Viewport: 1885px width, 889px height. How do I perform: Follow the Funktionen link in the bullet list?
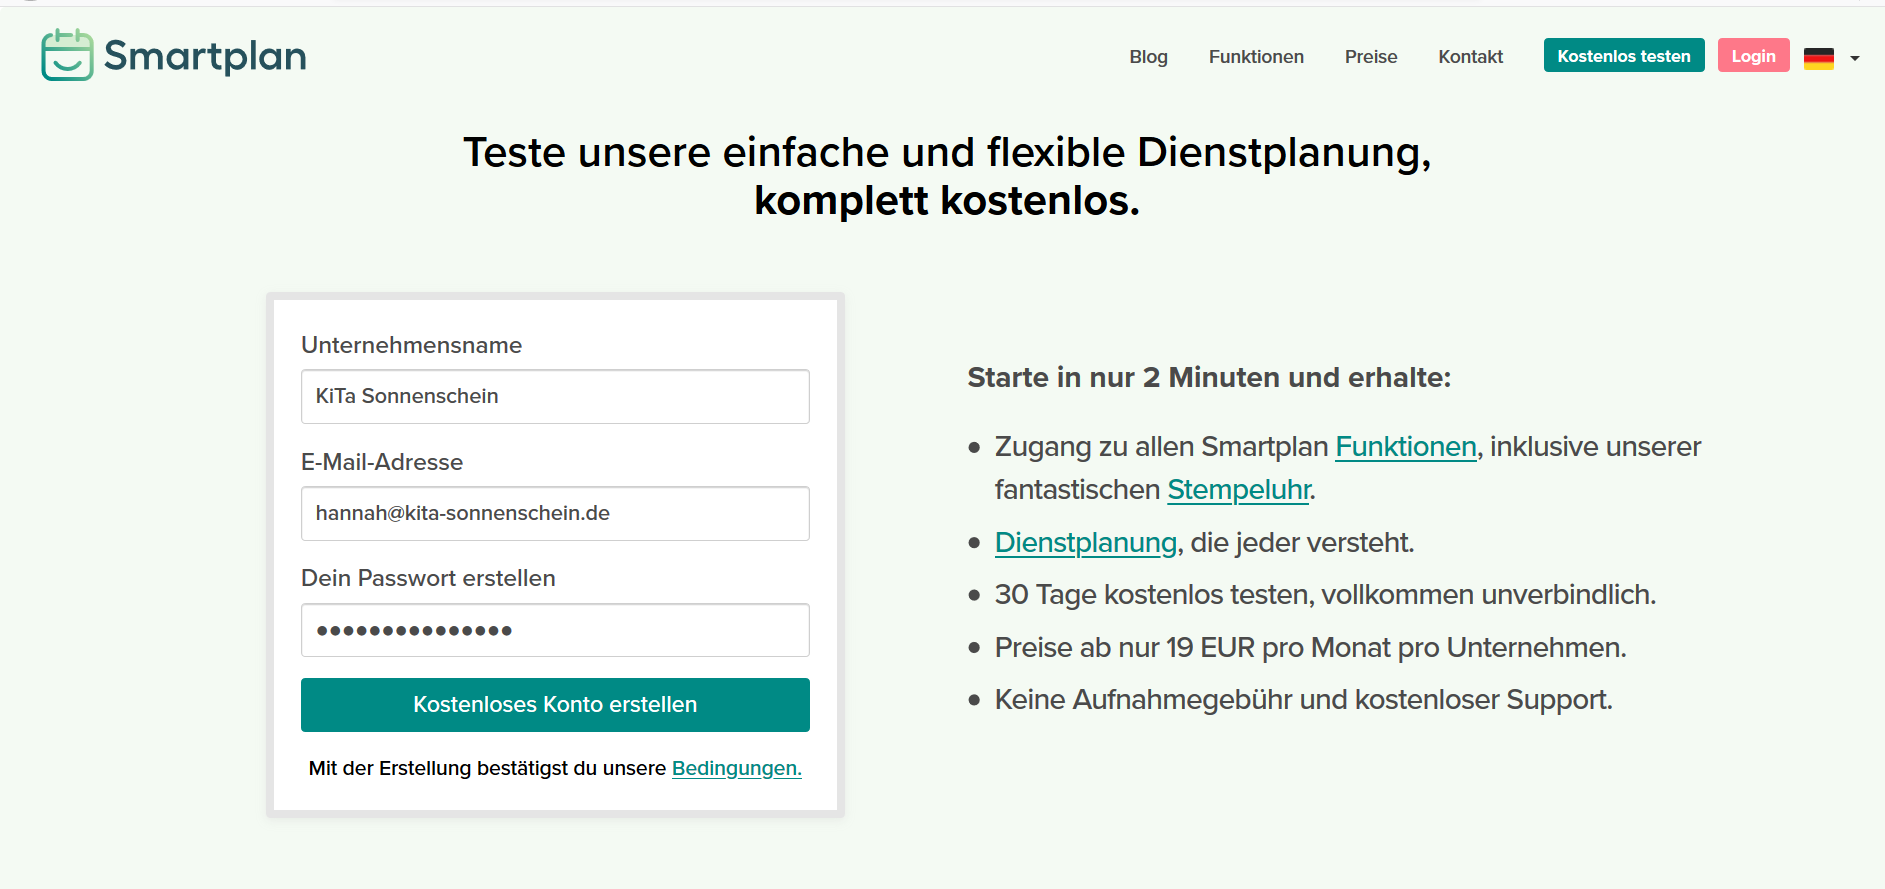pos(1405,447)
